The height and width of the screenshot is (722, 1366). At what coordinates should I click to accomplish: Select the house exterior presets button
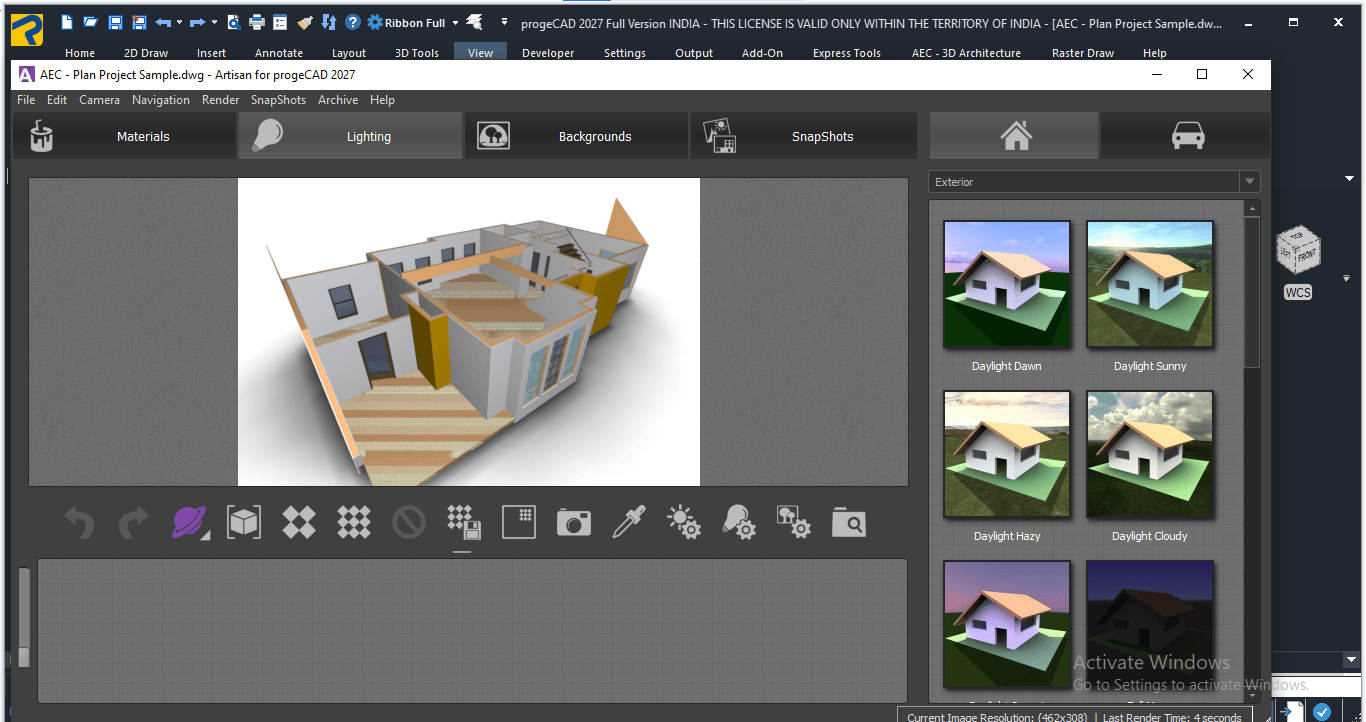pyautogui.click(x=1015, y=136)
